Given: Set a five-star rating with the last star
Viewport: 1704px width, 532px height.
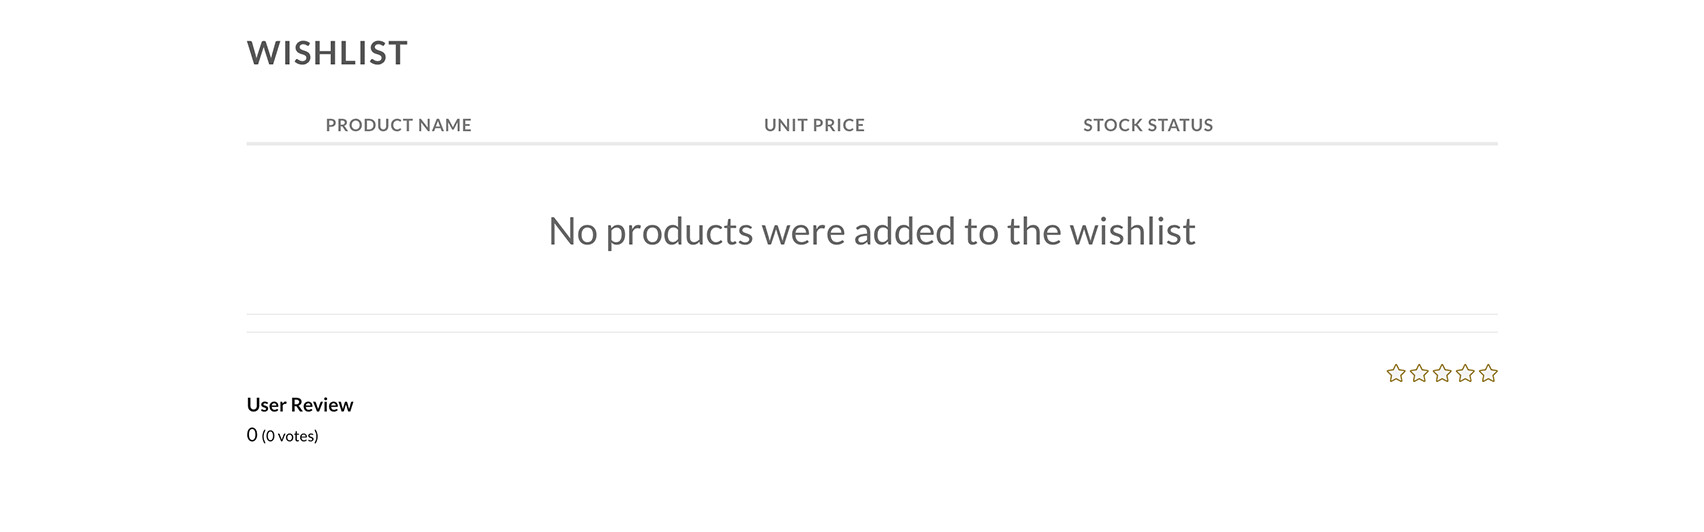Looking at the screenshot, I should click(x=1488, y=374).
